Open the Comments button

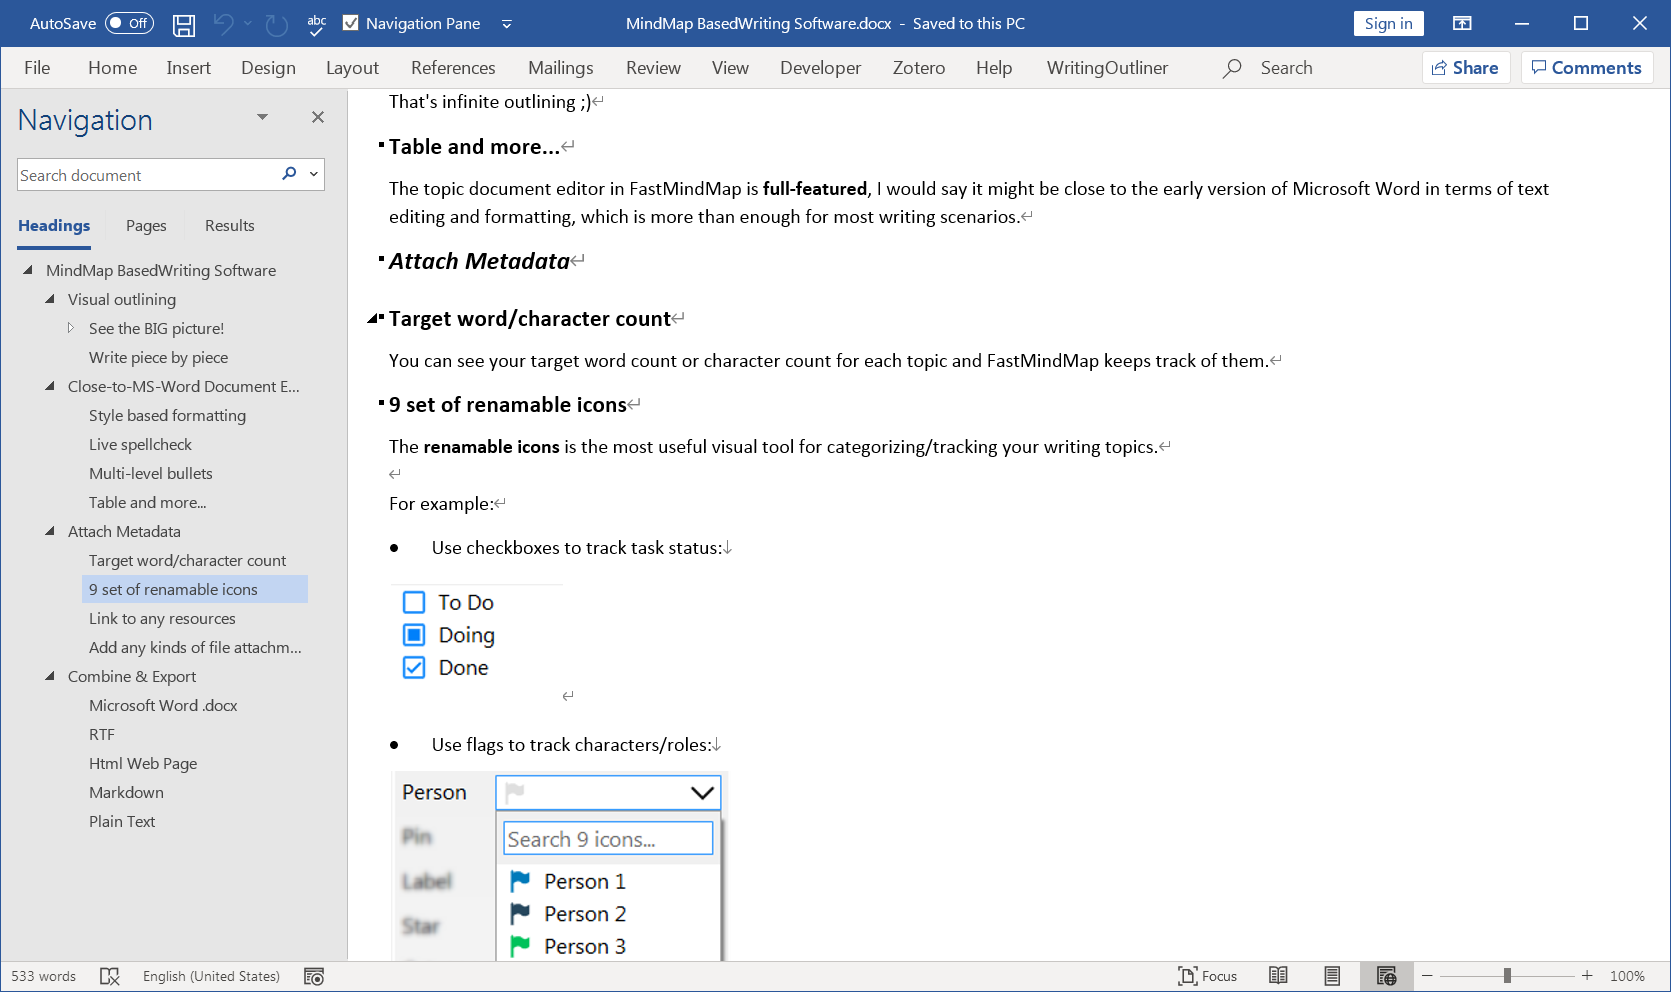coord(1587,68)
